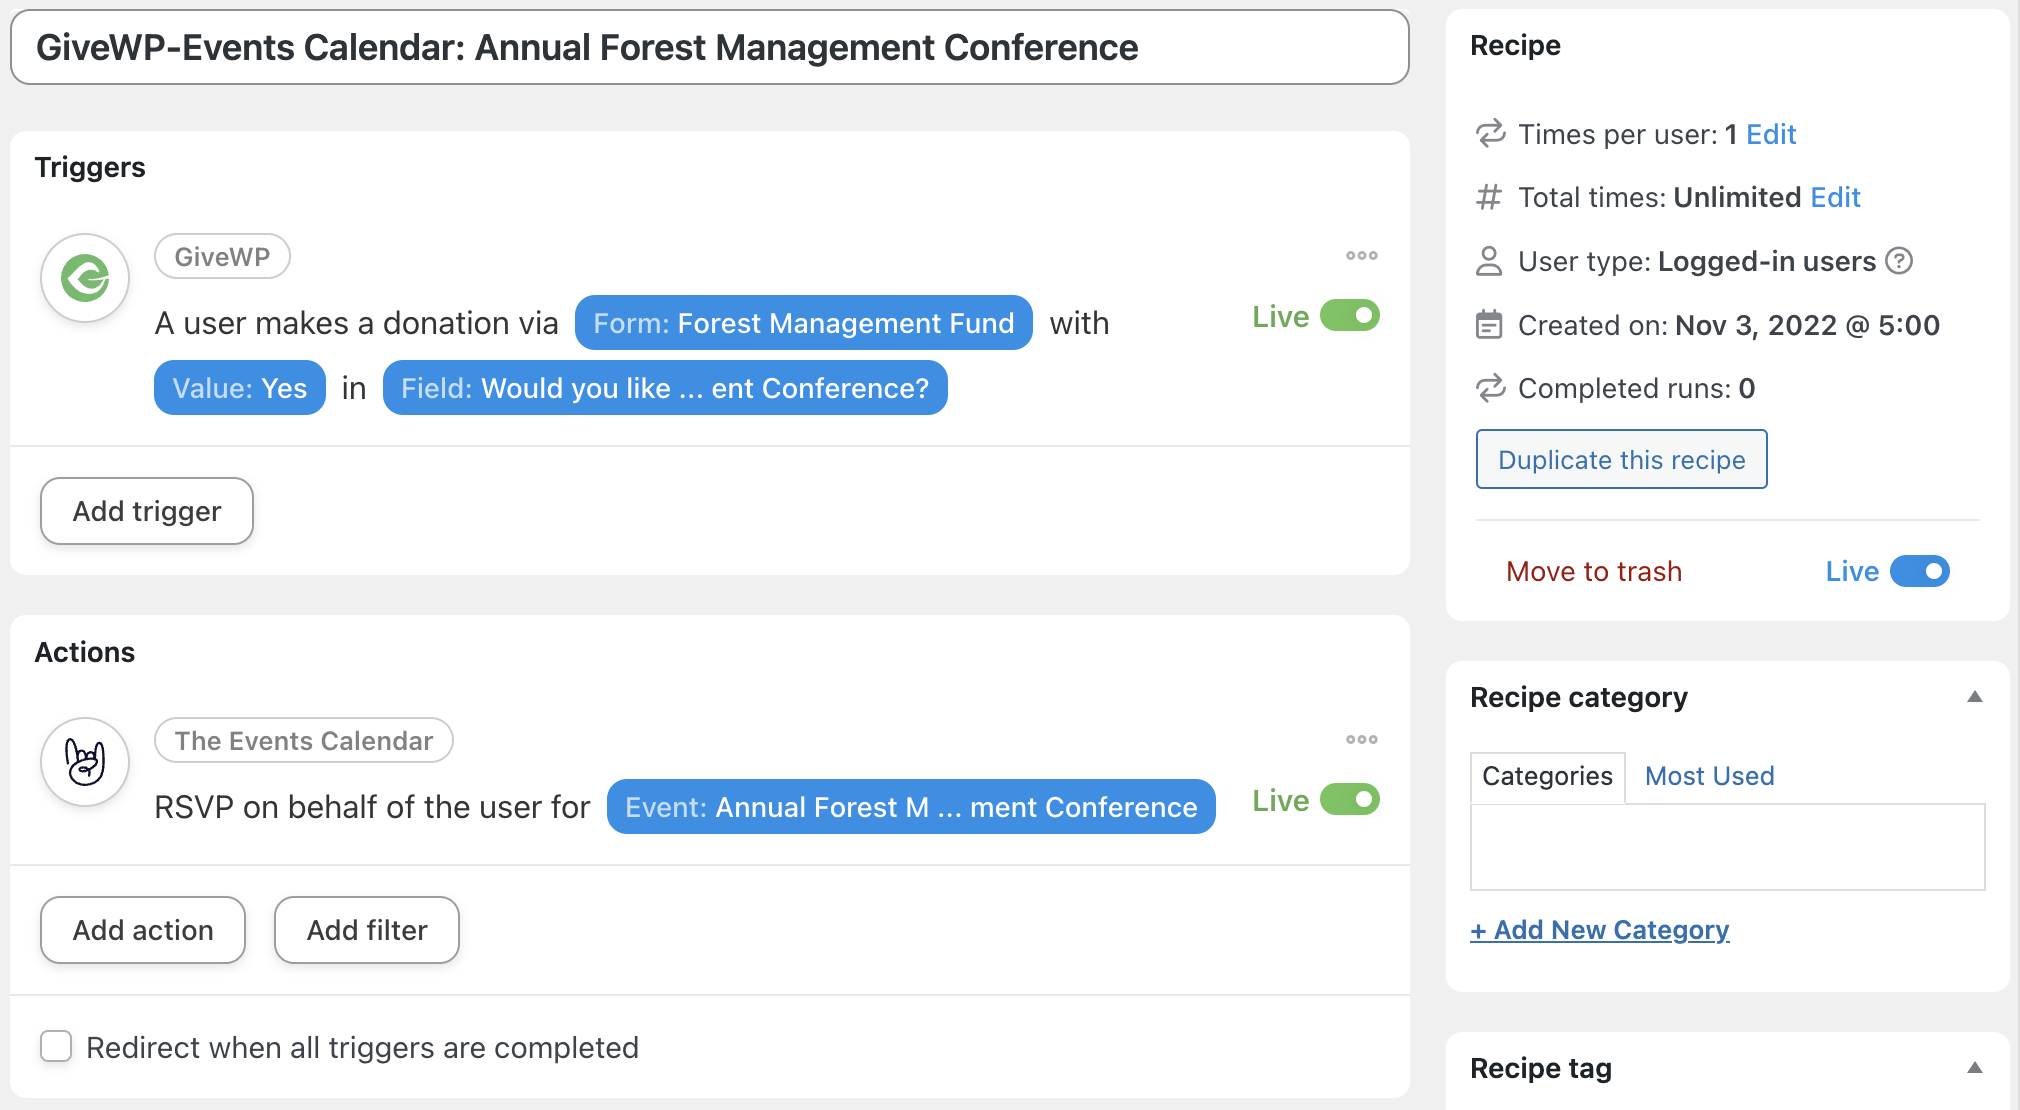
Task: Toggle the GiveWP trigger Live switch
Action: point(1349,316)
